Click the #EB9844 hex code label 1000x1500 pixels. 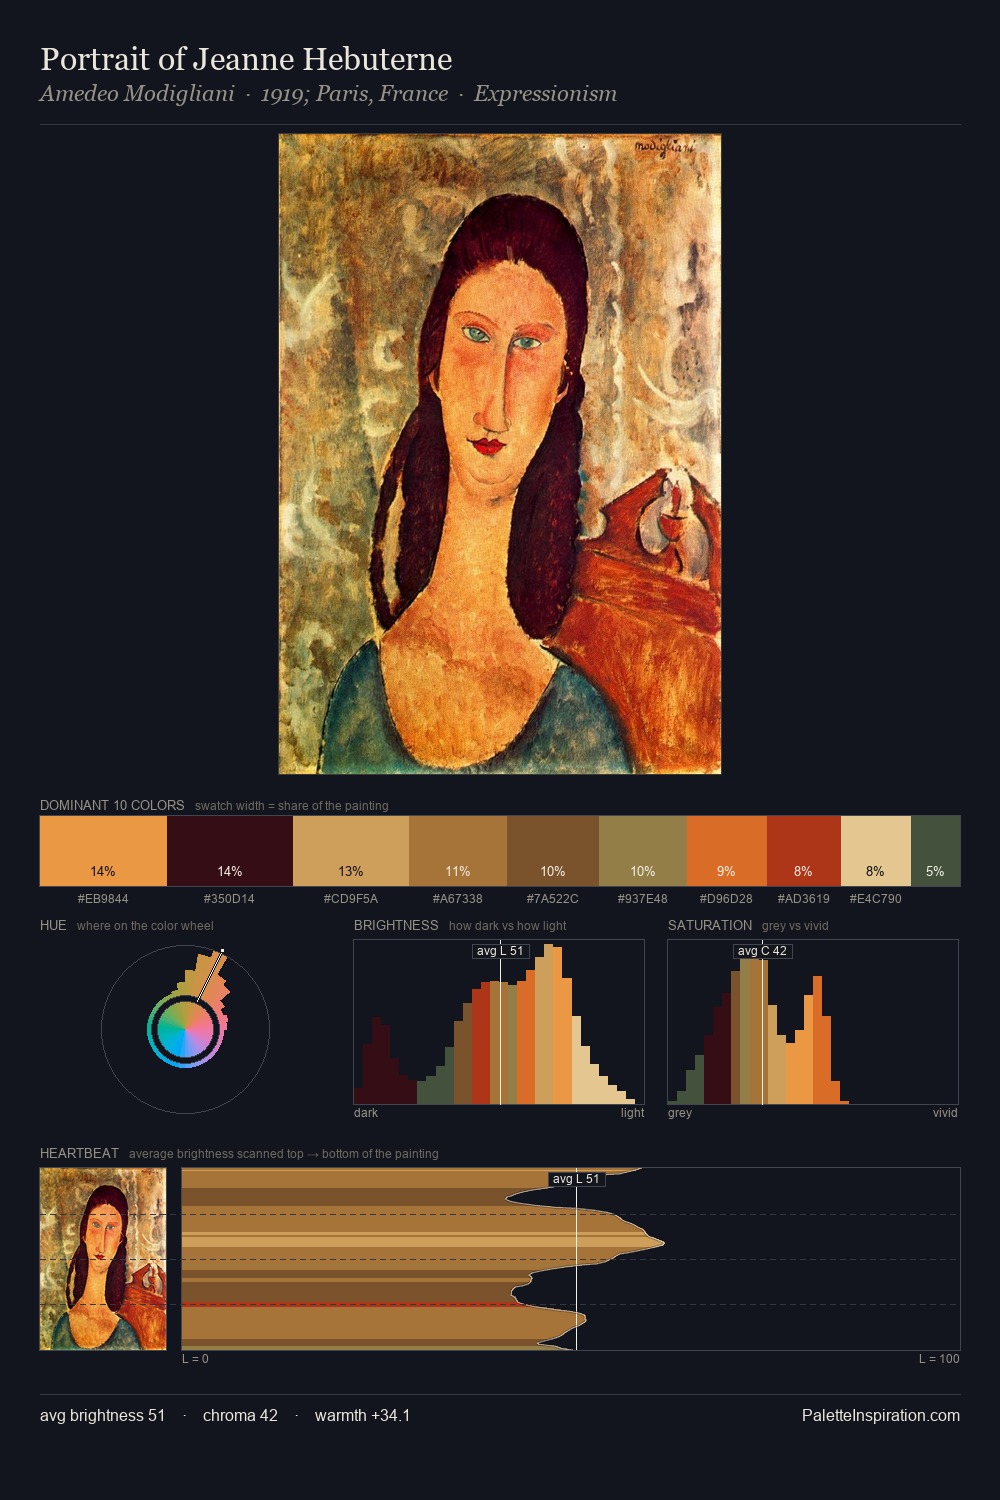[x=103, y=899]
